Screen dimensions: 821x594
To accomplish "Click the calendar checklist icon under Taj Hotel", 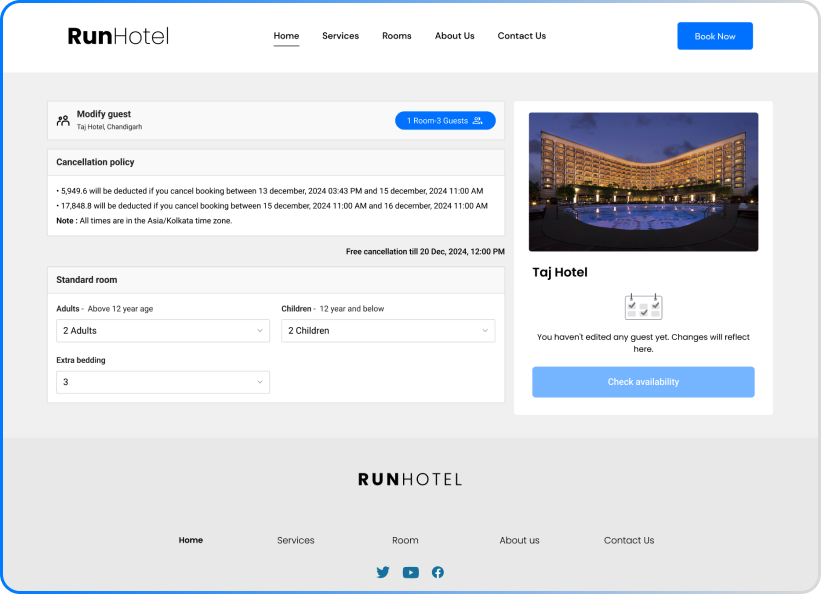I will click(x=643, y=306).
